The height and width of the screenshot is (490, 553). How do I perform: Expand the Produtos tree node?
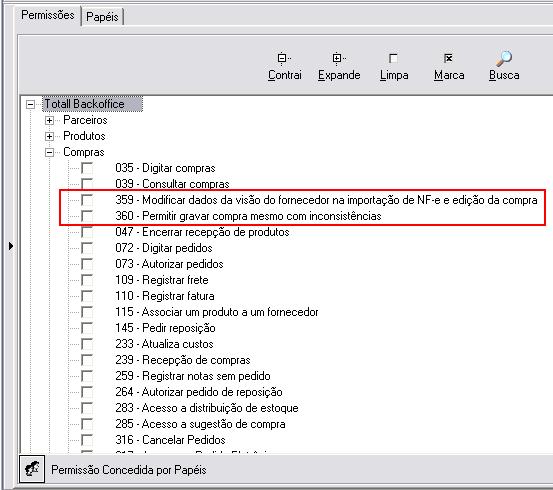click(x=49, y=136)
